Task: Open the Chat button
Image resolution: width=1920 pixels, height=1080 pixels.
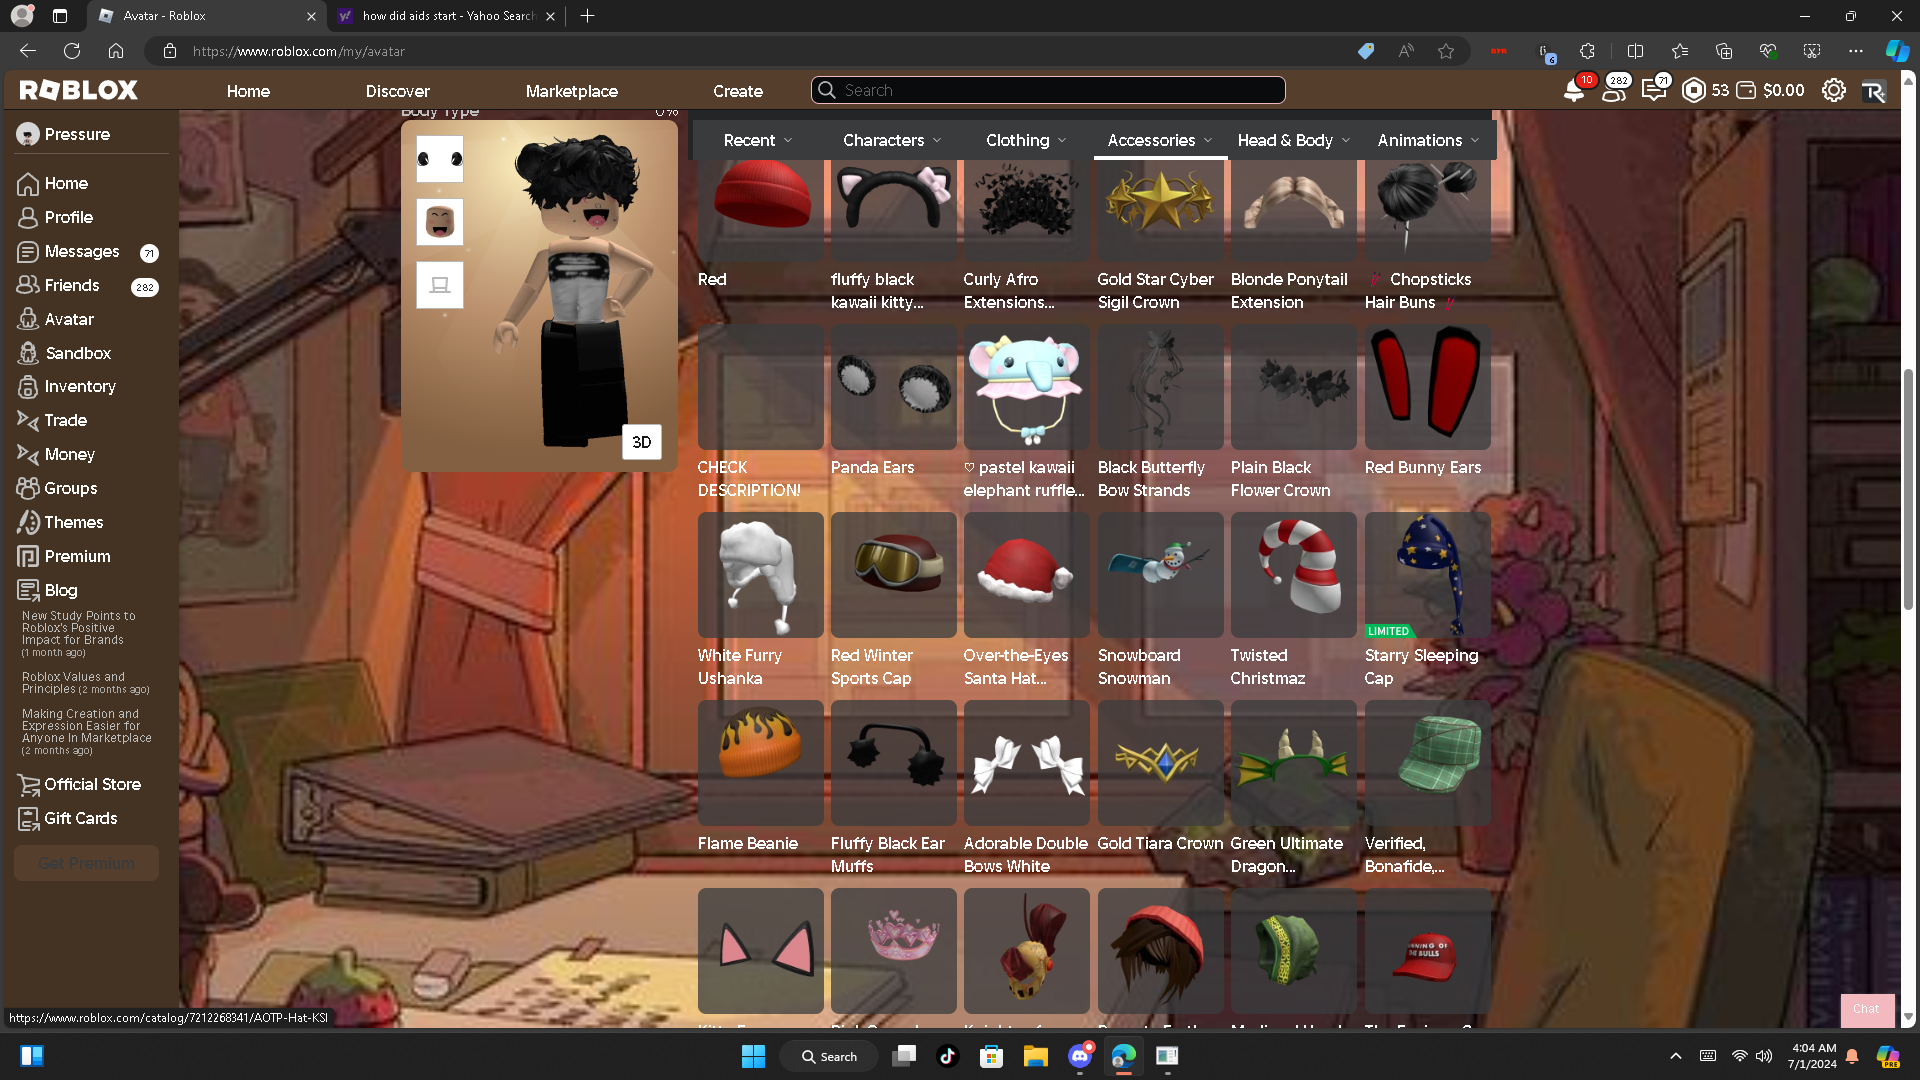Action: point(1866,1009)
